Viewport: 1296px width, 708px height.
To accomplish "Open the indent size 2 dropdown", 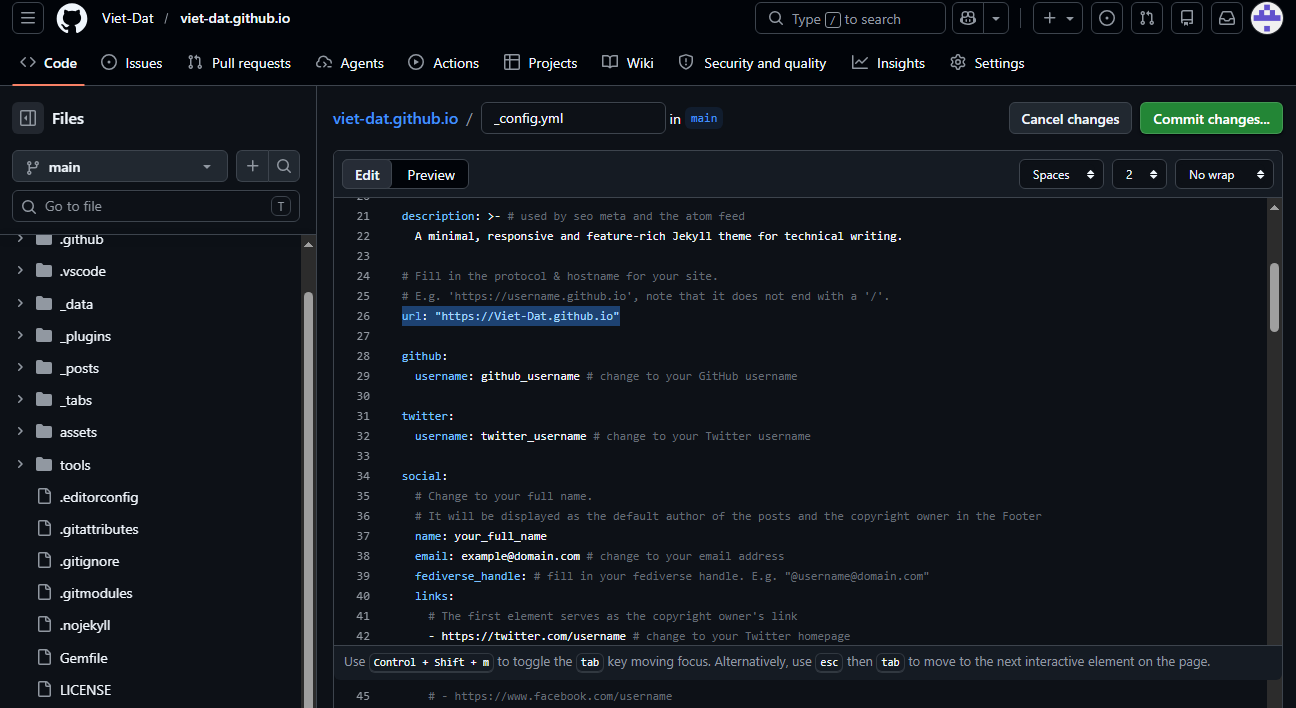I will point(1140,175).
